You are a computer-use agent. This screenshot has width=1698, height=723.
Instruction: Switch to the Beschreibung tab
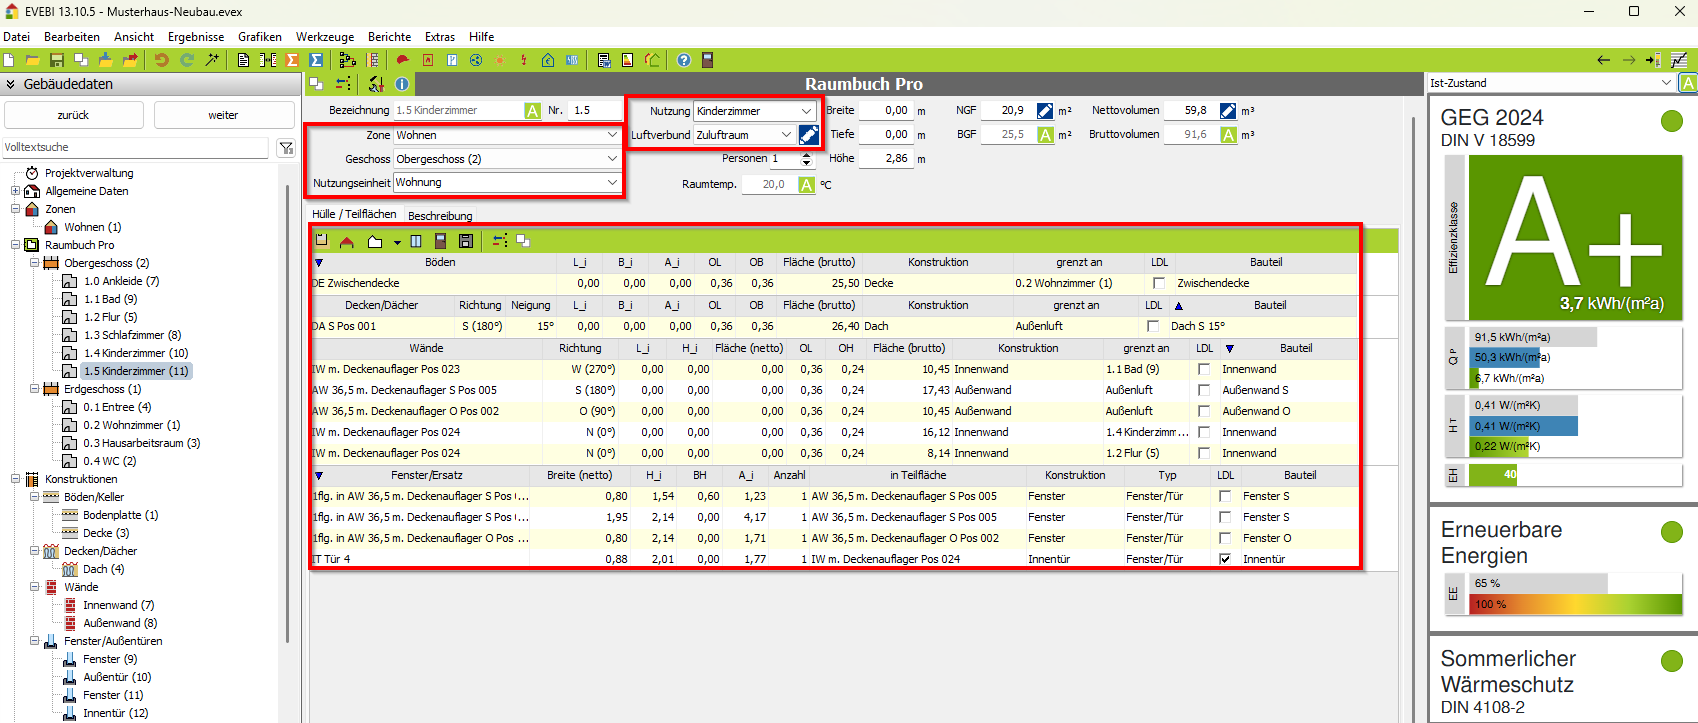tap(440, 216)
